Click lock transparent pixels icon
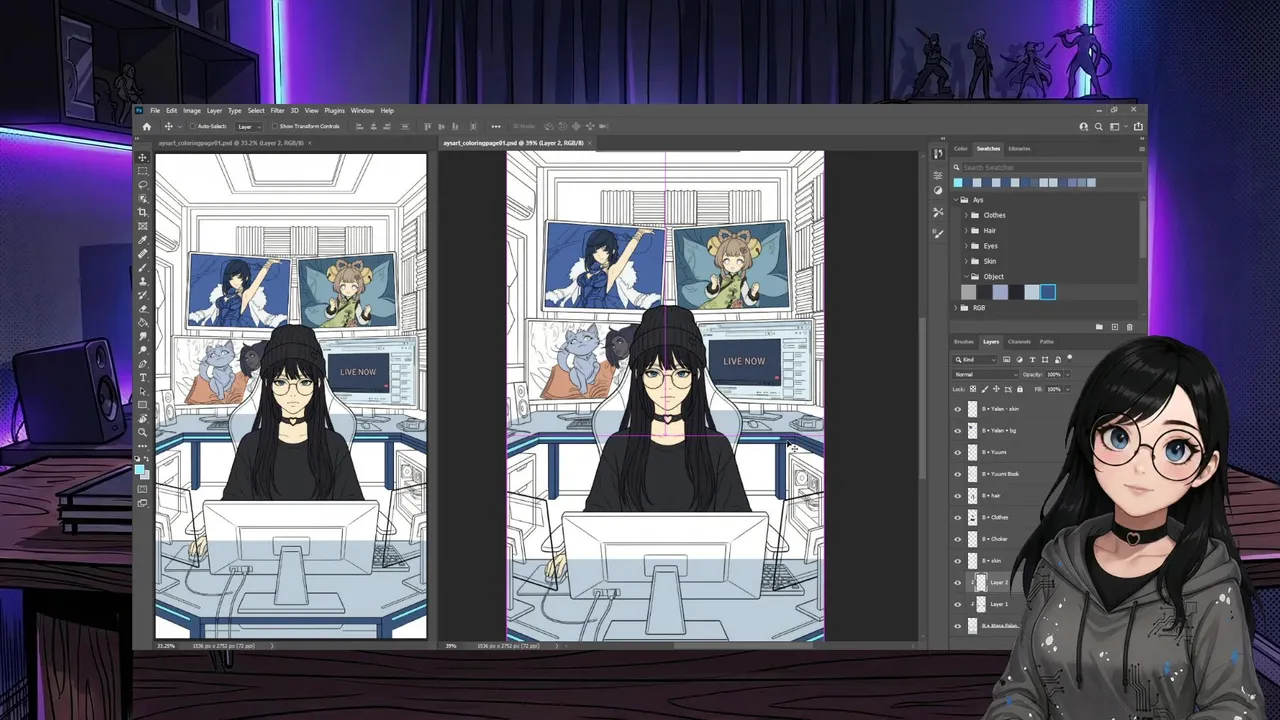This screenshot has width=1280, height=720. (x=973, y=389)
